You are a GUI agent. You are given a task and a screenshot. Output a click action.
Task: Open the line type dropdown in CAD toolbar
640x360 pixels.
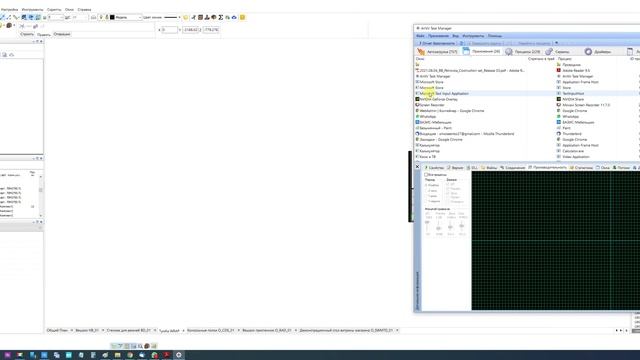179,18
